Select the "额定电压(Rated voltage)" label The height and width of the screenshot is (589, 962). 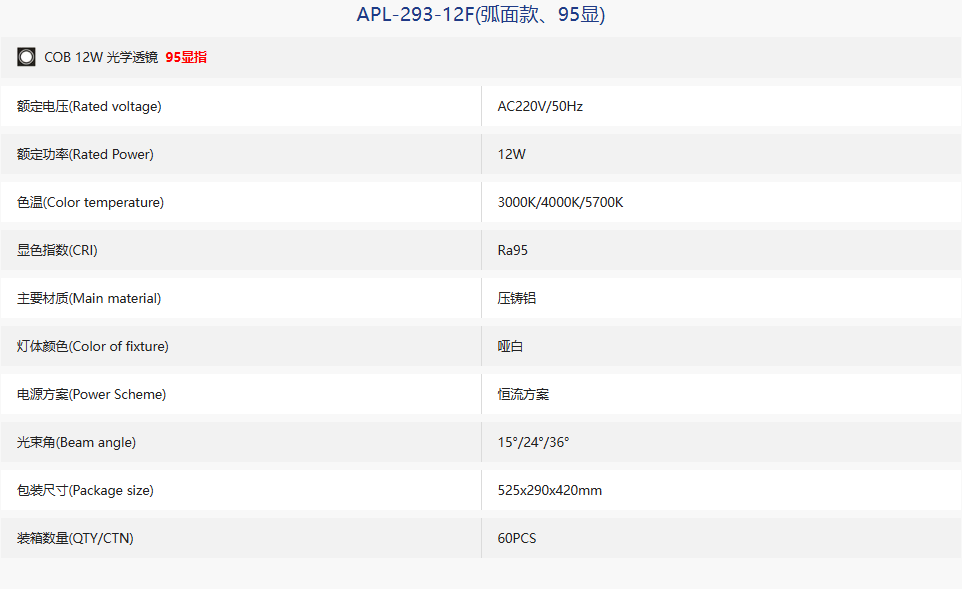[89, 106]
